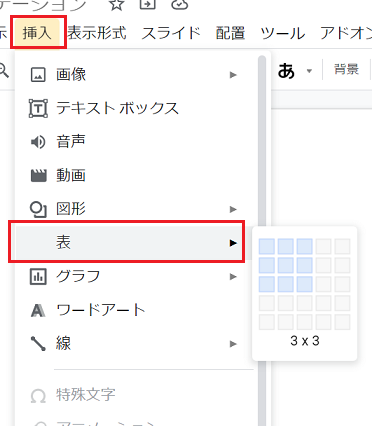Screen dimensions: 372x426
Task: Expand the グラフ submenu arrow
Action: tap(233, 277)
